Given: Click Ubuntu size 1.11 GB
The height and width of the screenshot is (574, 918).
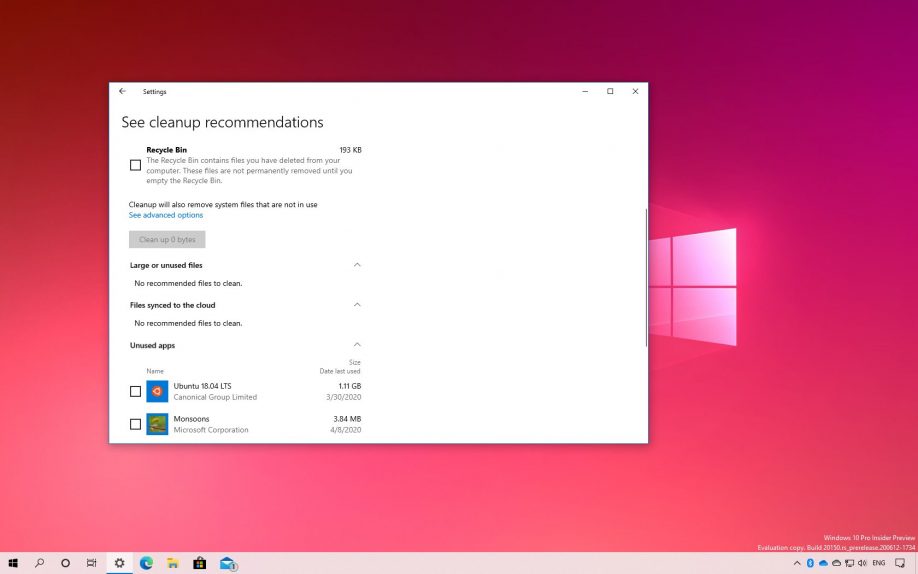Looking at the screenshot, I should click(350, 386).
